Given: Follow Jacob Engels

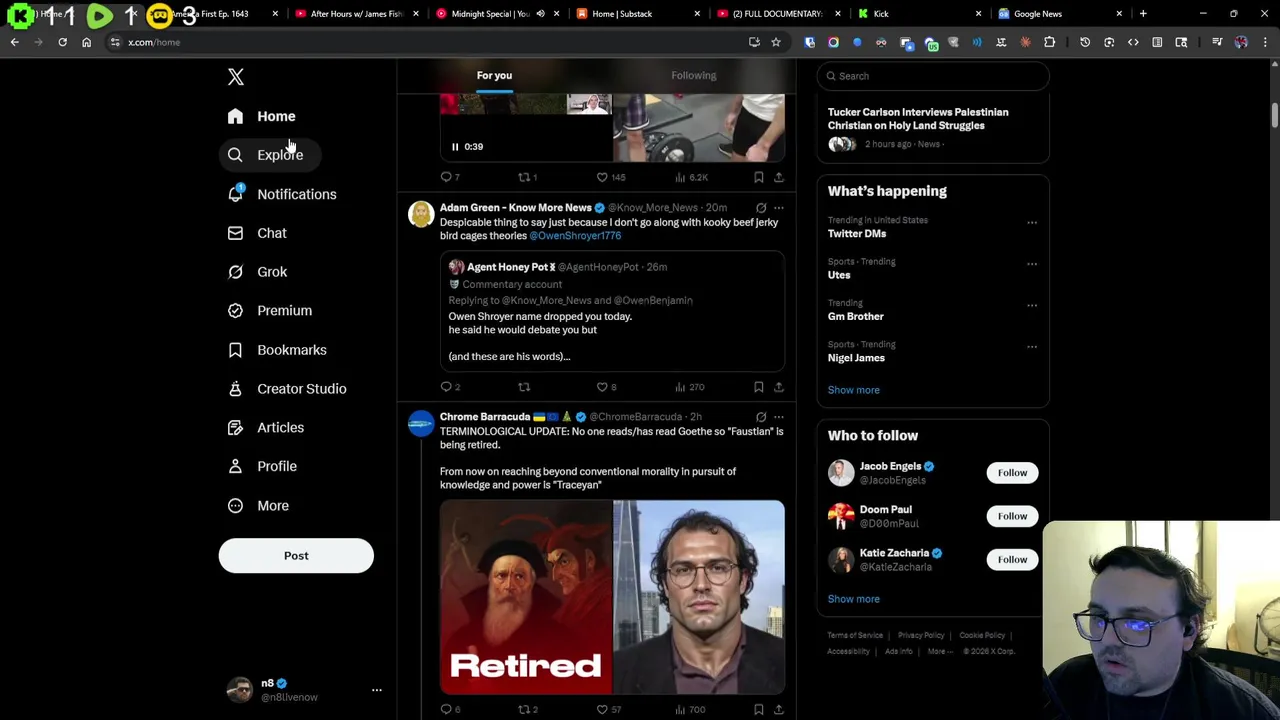Looking at the screenshot, I should click(1012, 473).
